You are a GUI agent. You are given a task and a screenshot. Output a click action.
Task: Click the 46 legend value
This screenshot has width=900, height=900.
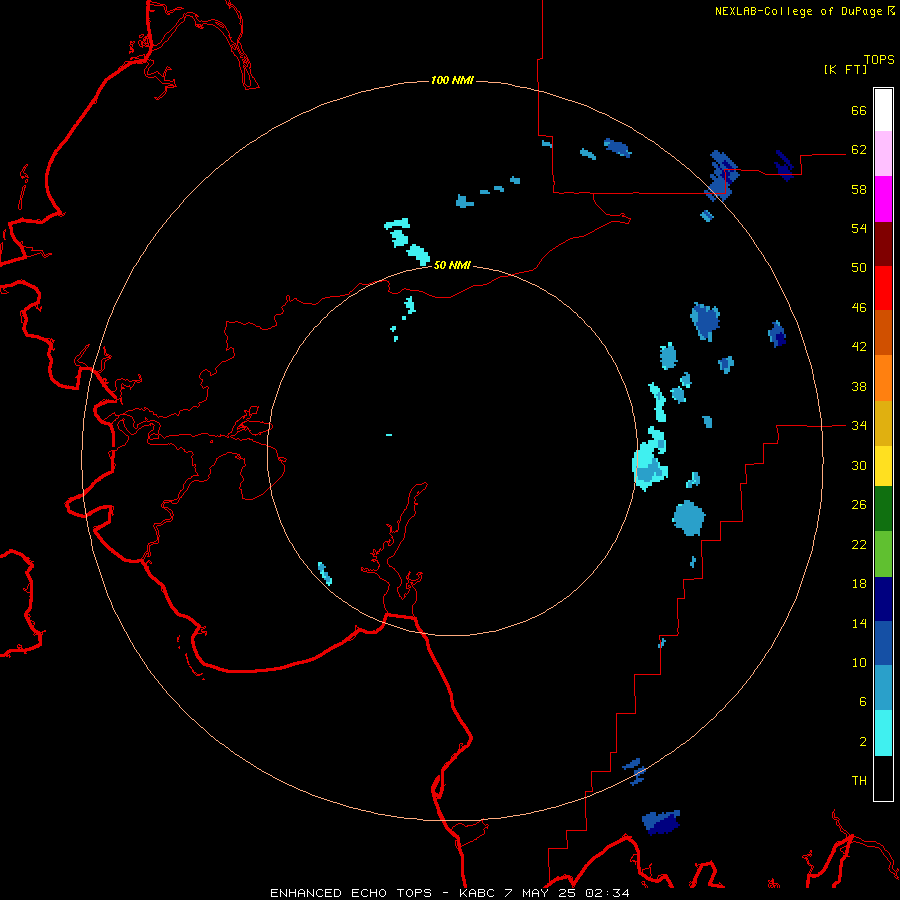pyautogui.click(x=859, y=307)
